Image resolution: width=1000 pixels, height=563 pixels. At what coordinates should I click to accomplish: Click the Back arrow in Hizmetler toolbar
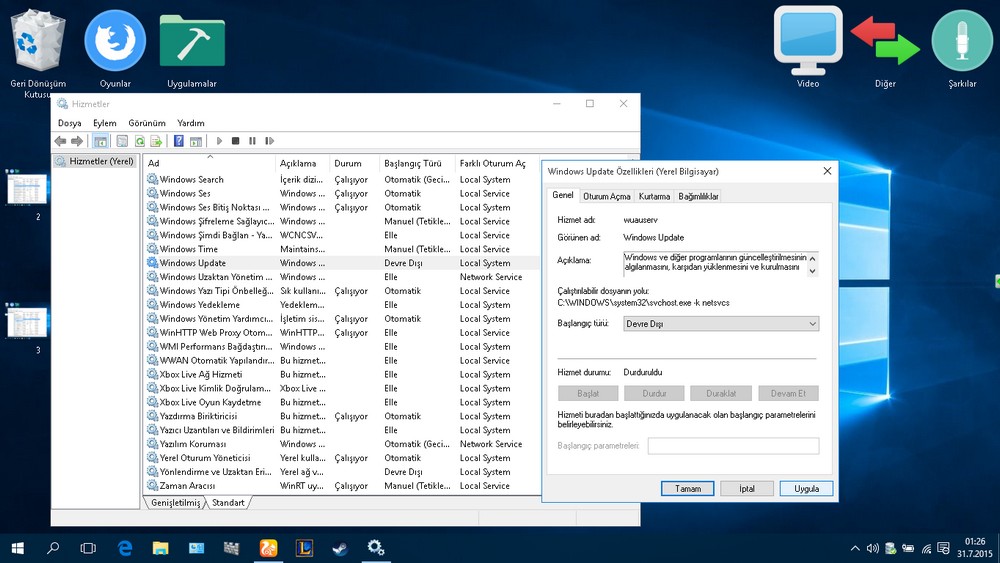point(61,141)
